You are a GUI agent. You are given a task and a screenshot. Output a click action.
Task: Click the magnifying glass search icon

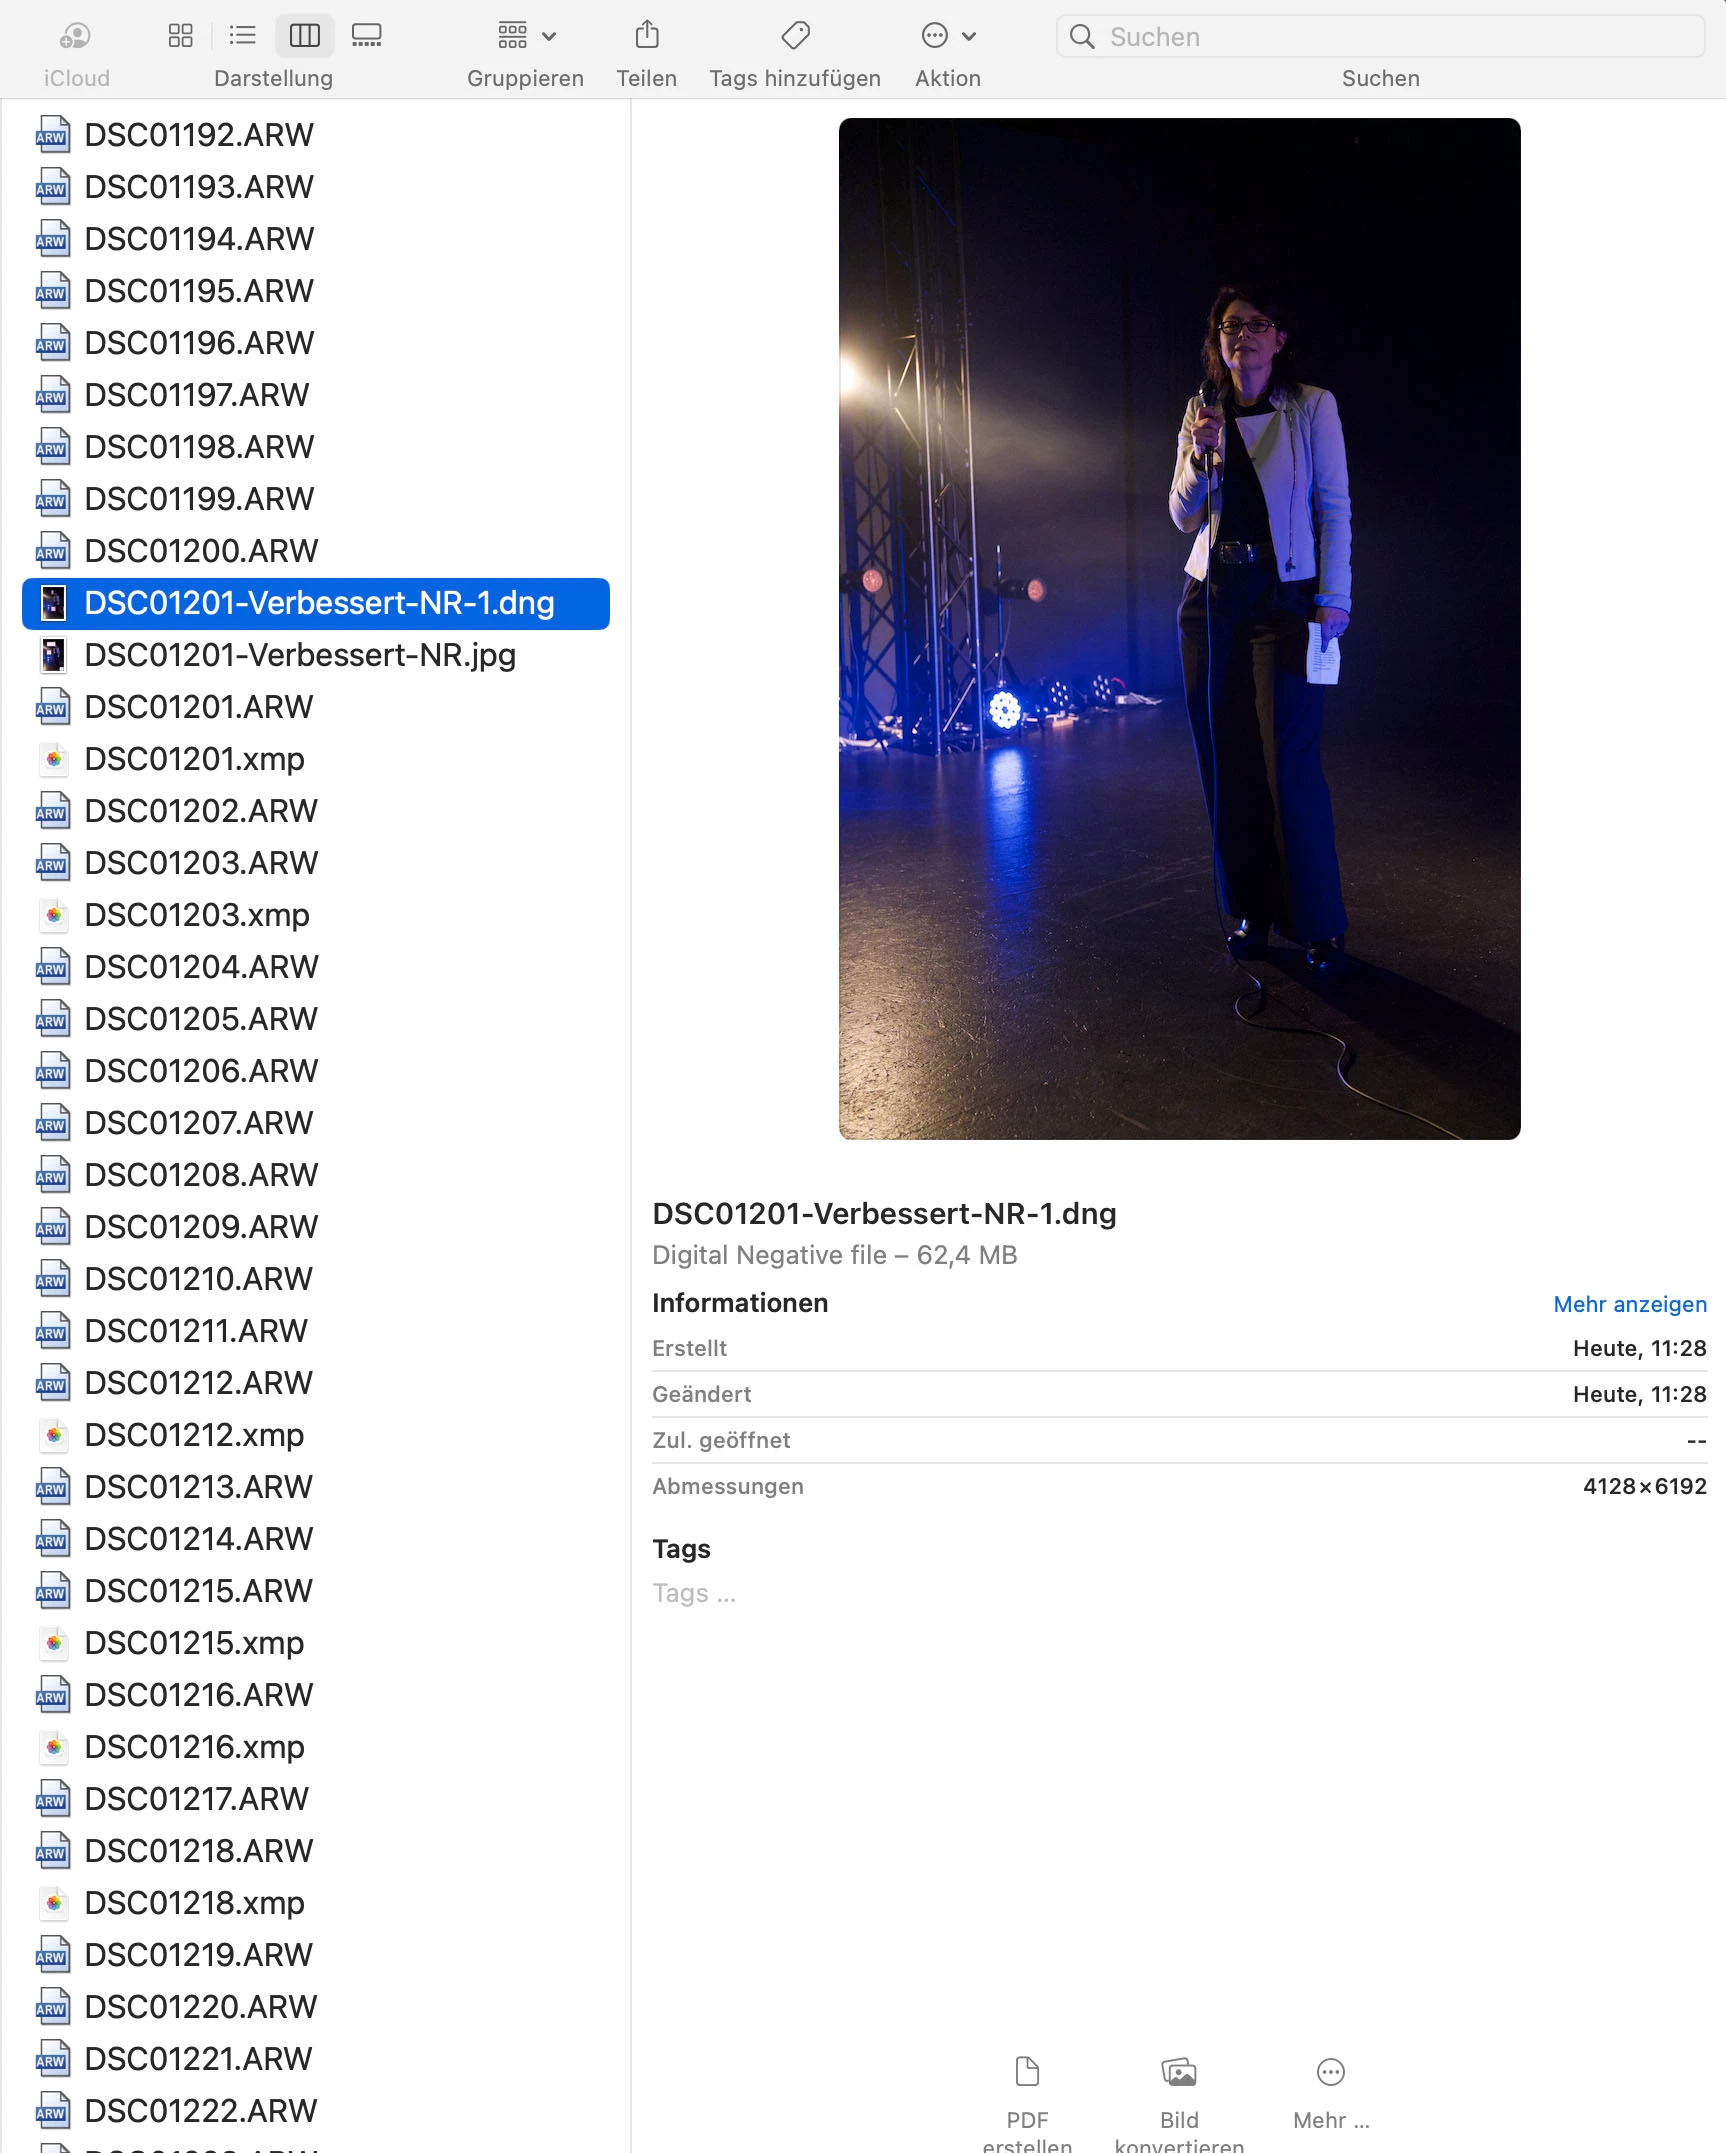(x=1082, y=37)
